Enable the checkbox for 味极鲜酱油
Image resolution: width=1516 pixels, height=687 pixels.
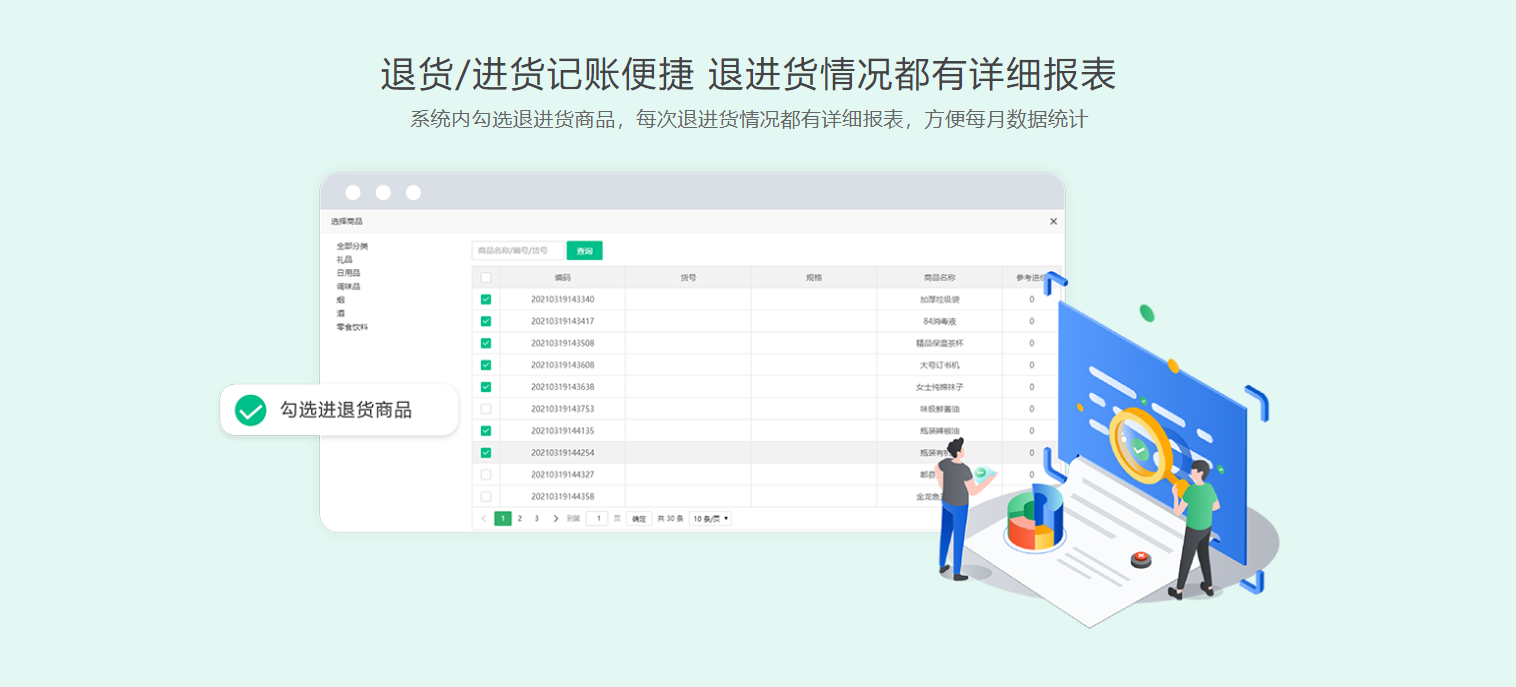pyautogui.click(x=486, y=409)
